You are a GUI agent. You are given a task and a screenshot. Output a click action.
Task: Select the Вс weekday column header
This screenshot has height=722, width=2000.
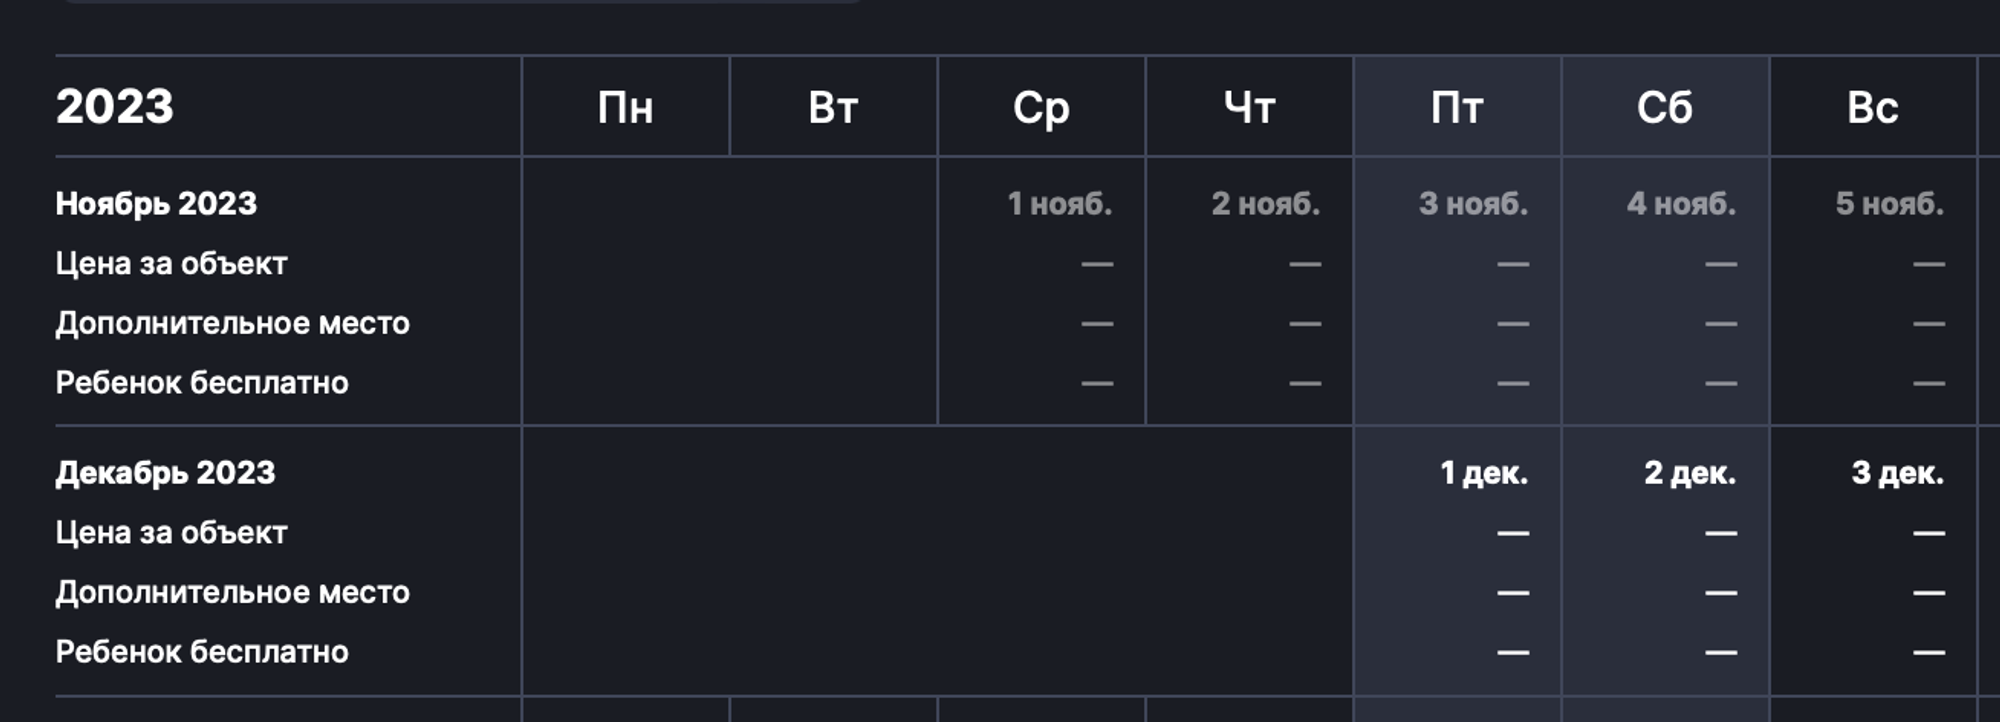(1873, 107)
